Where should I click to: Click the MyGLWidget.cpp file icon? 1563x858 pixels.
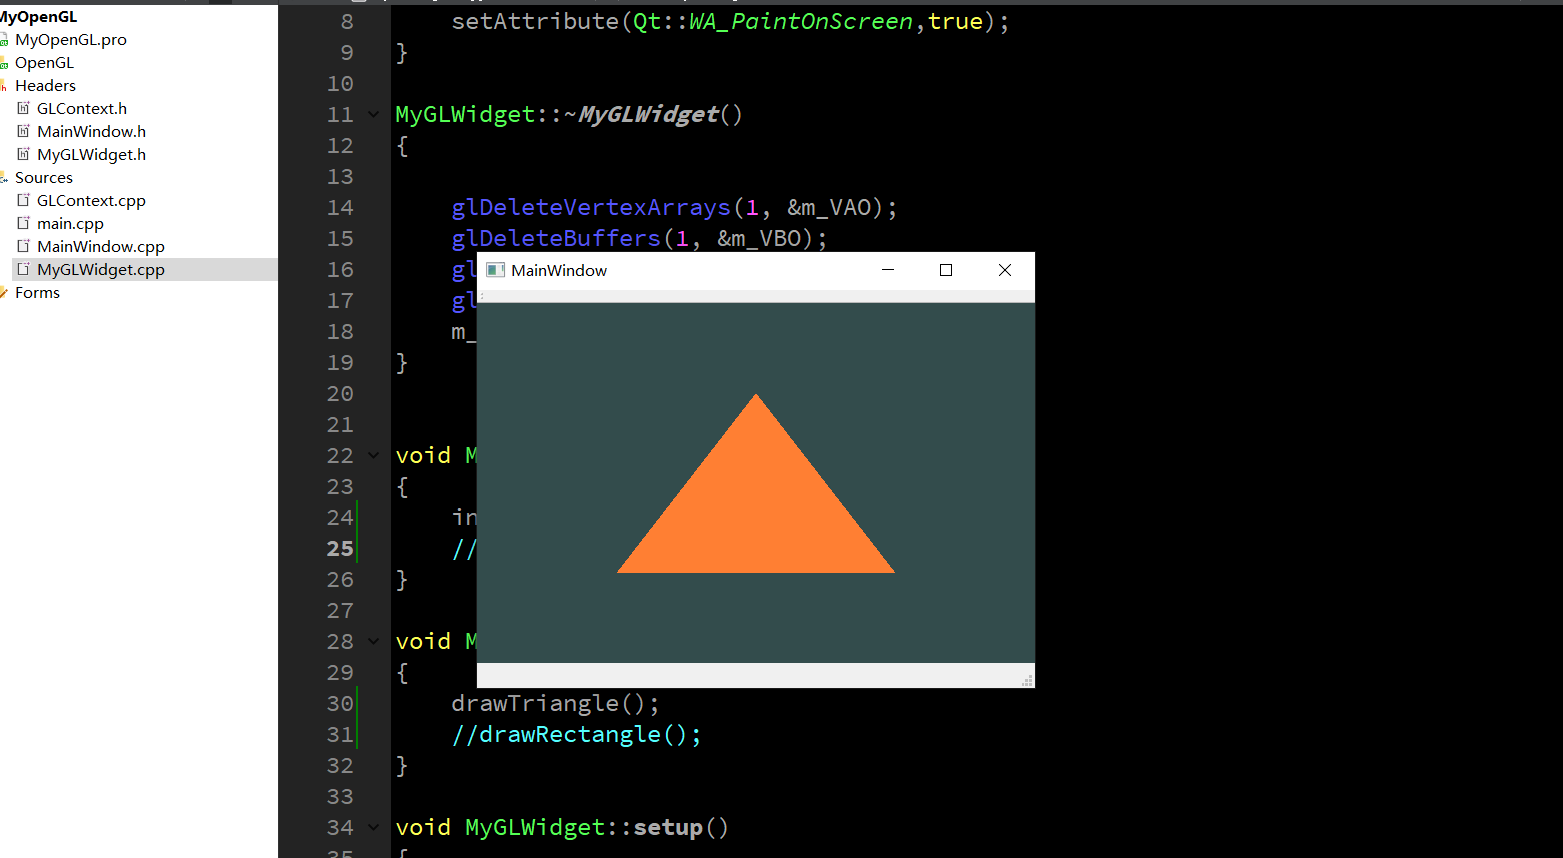[x=23, y=269]
